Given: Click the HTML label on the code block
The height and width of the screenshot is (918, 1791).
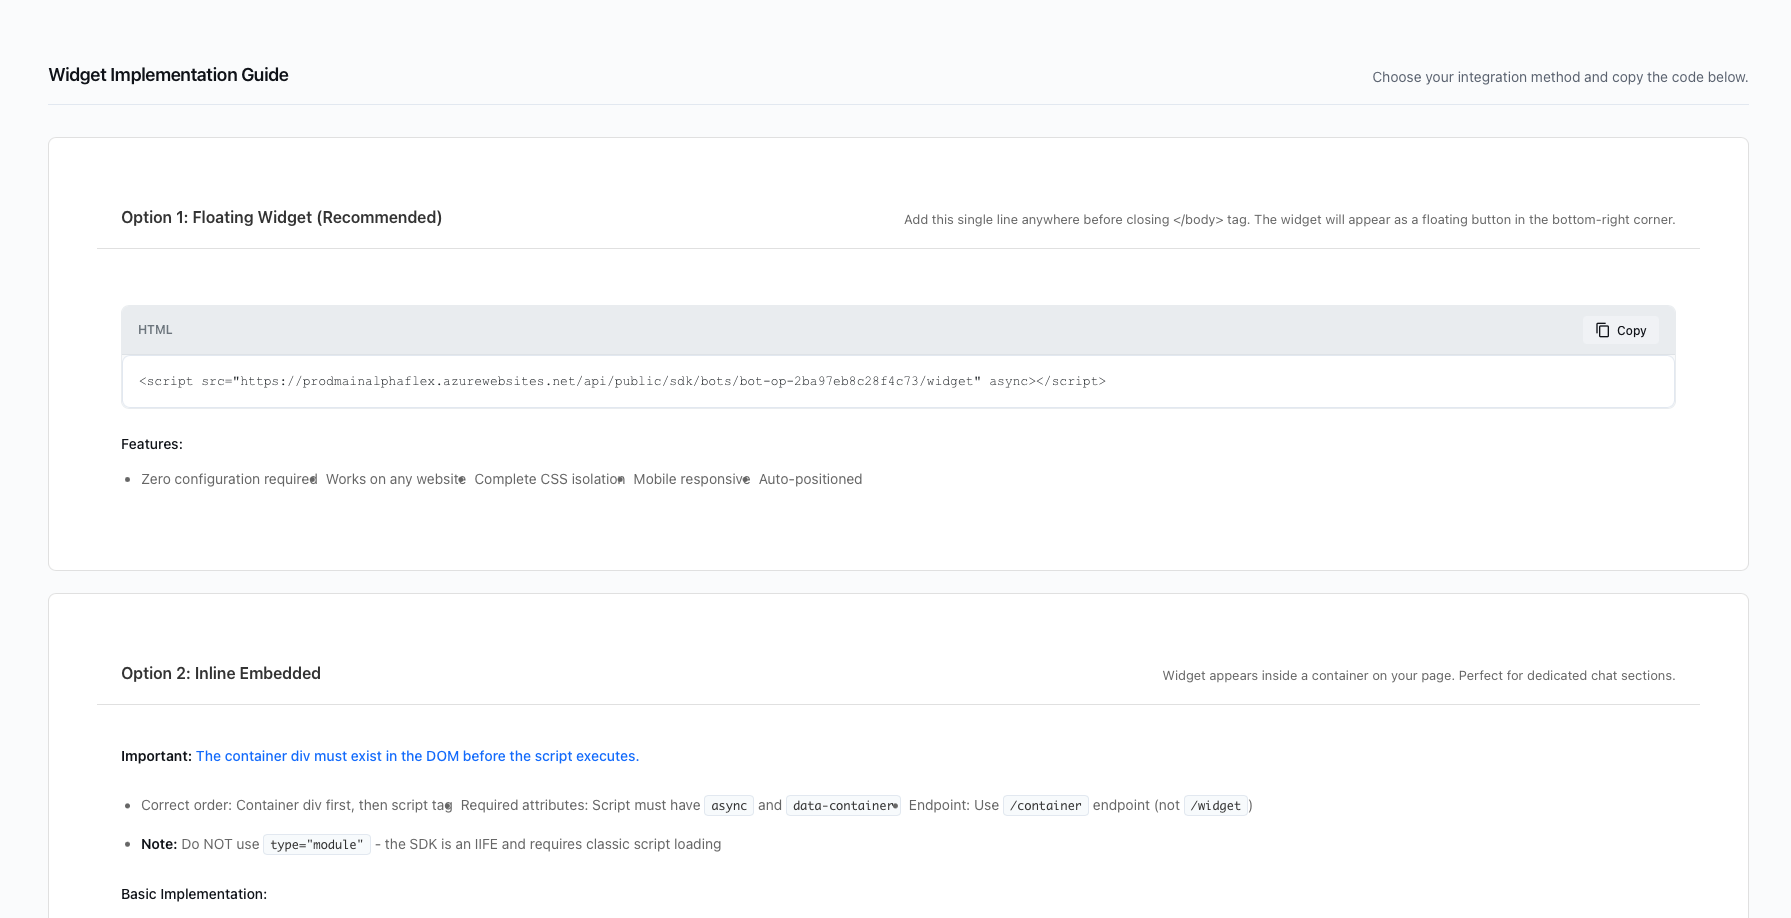Looking at the screenshot, I should [155, 329].
